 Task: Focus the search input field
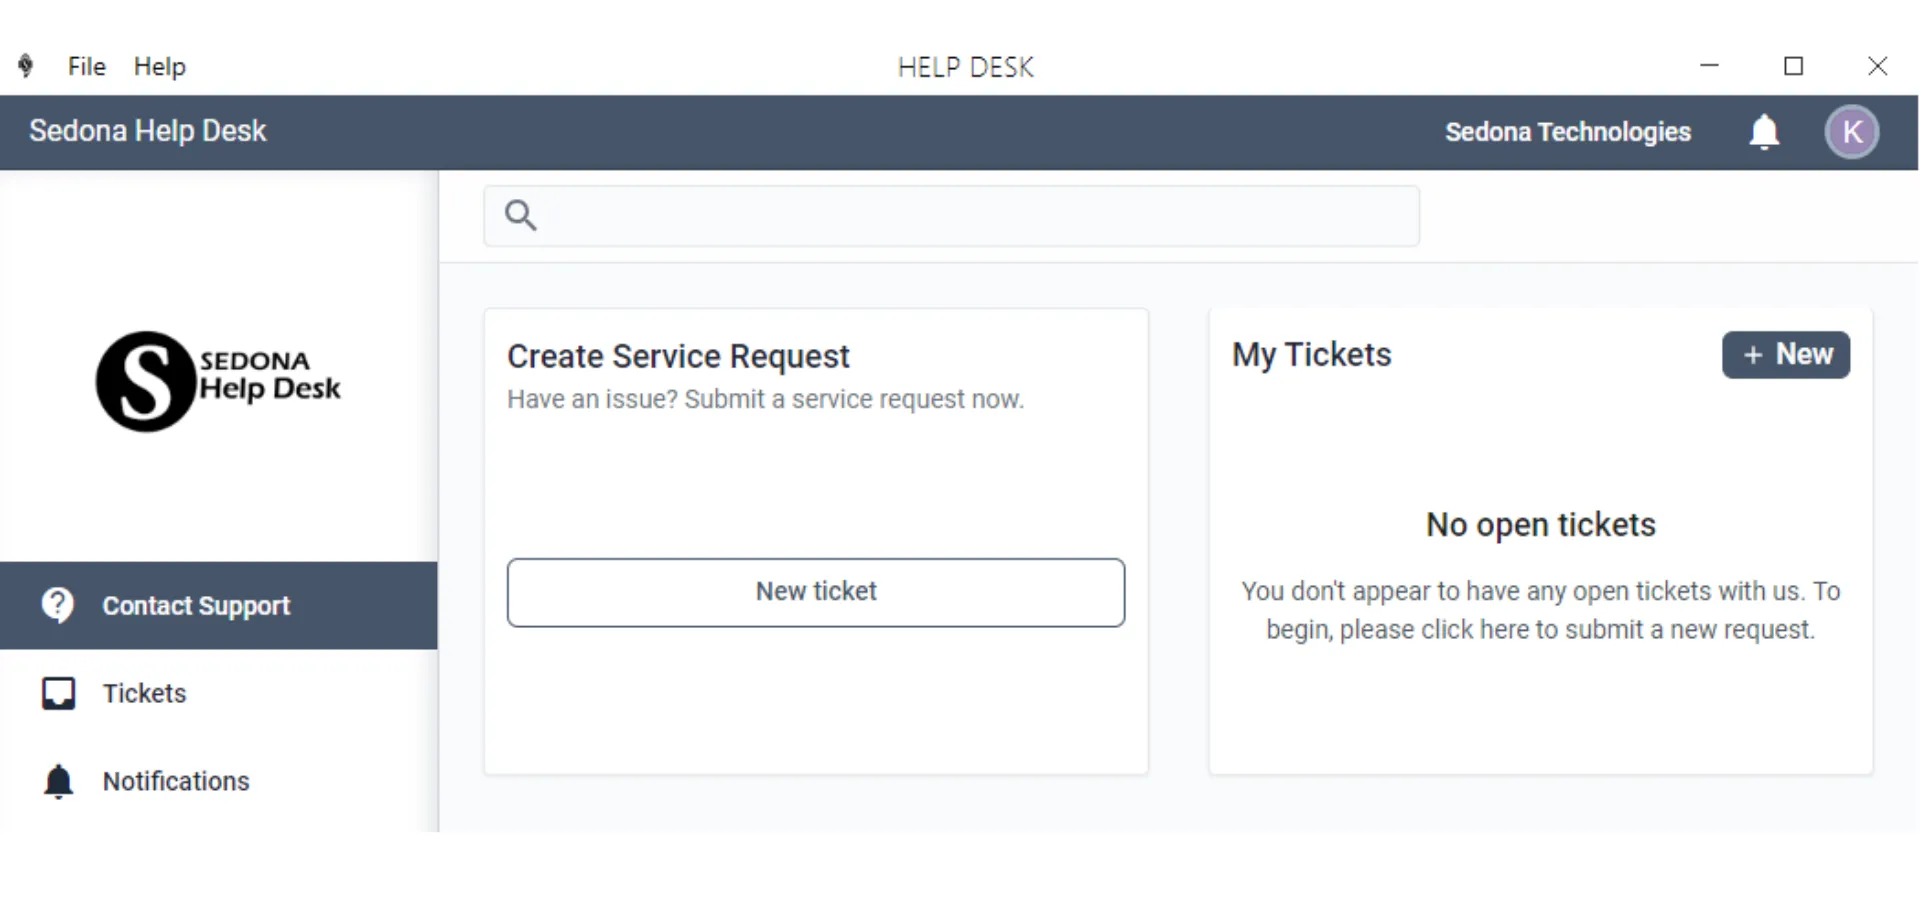click(x=951, y=215)
